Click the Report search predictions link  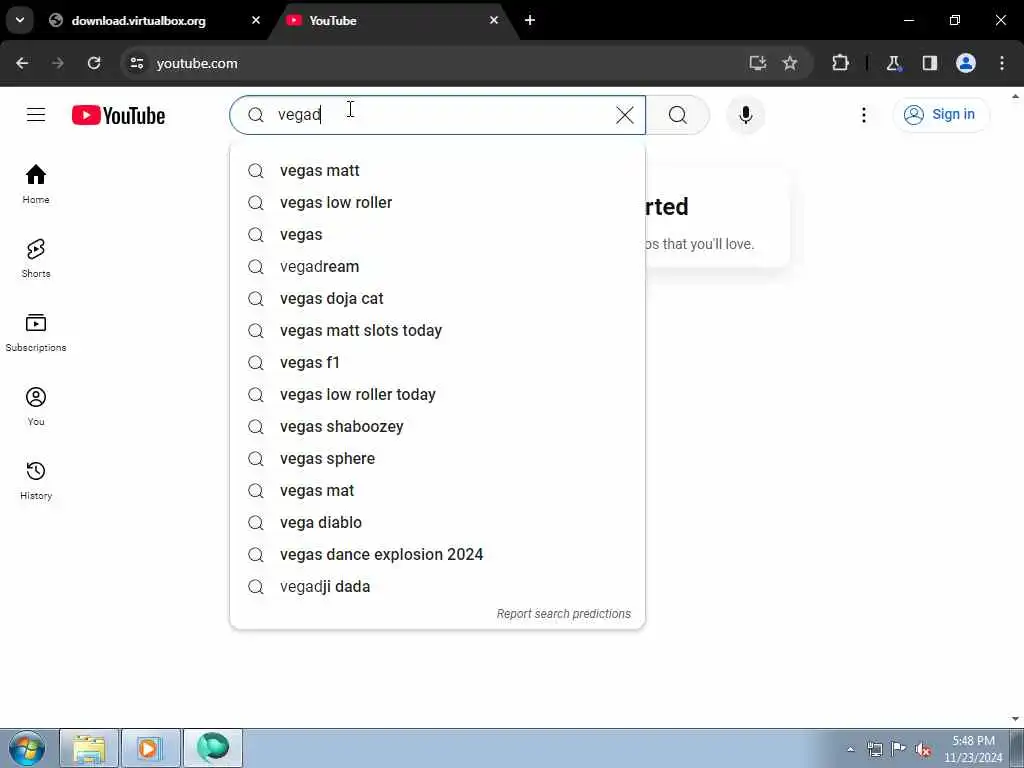pos(564,614)
